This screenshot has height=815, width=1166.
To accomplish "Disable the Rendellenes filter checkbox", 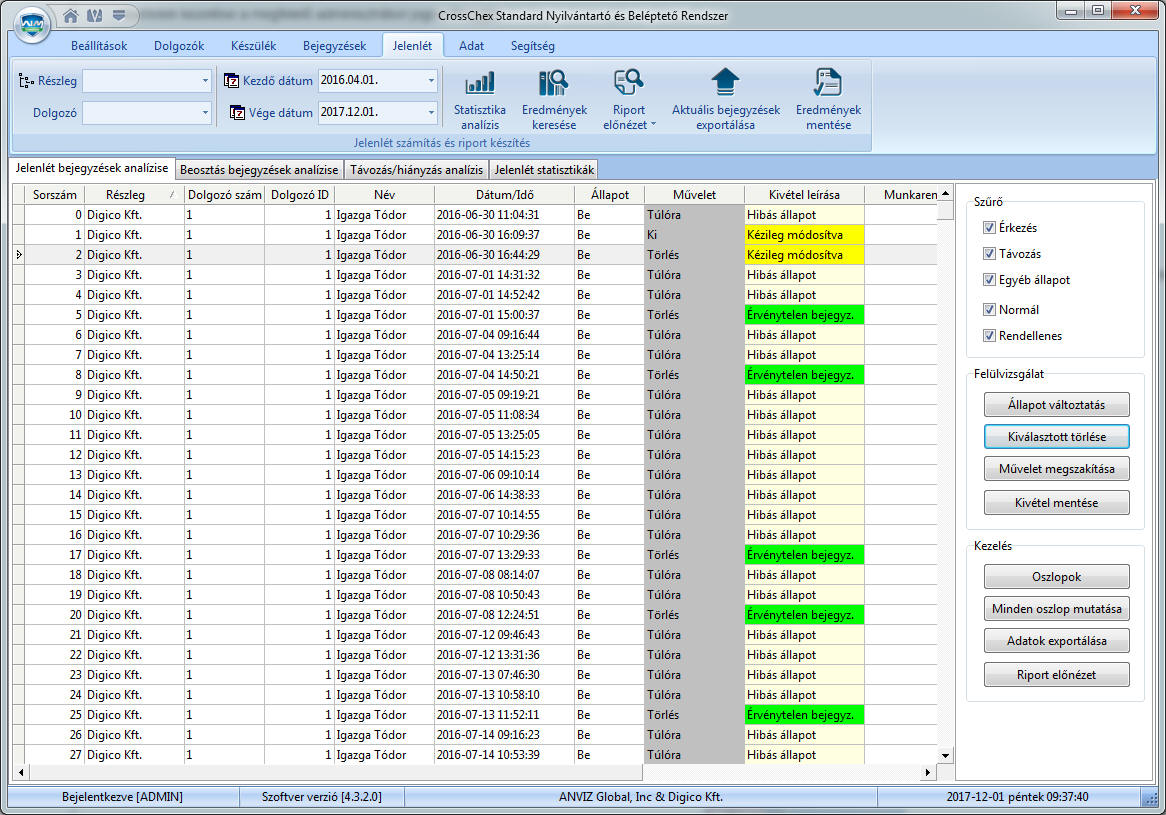I will click(989, 336).
